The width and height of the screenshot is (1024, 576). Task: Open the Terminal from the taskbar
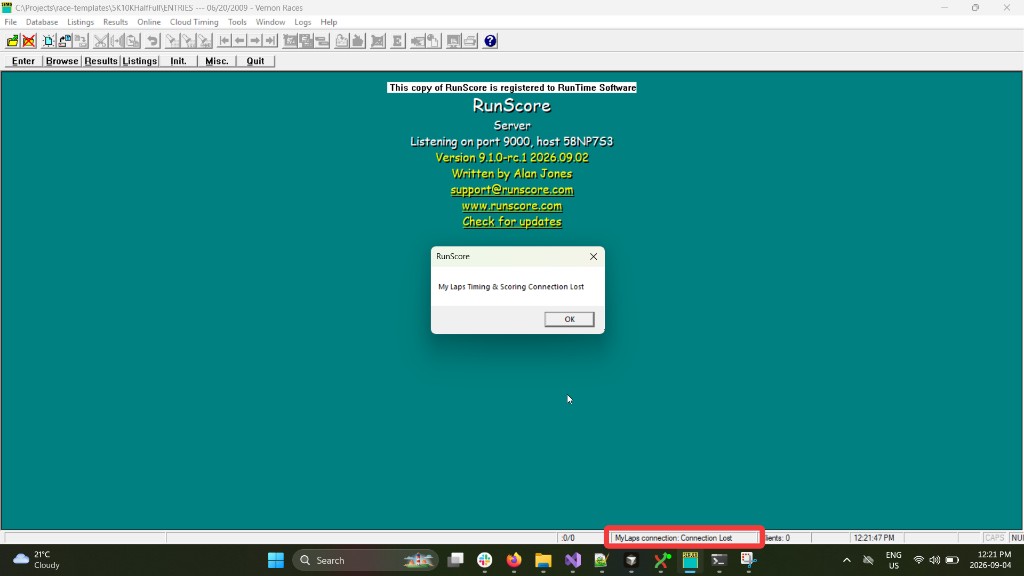click(719, 560)
